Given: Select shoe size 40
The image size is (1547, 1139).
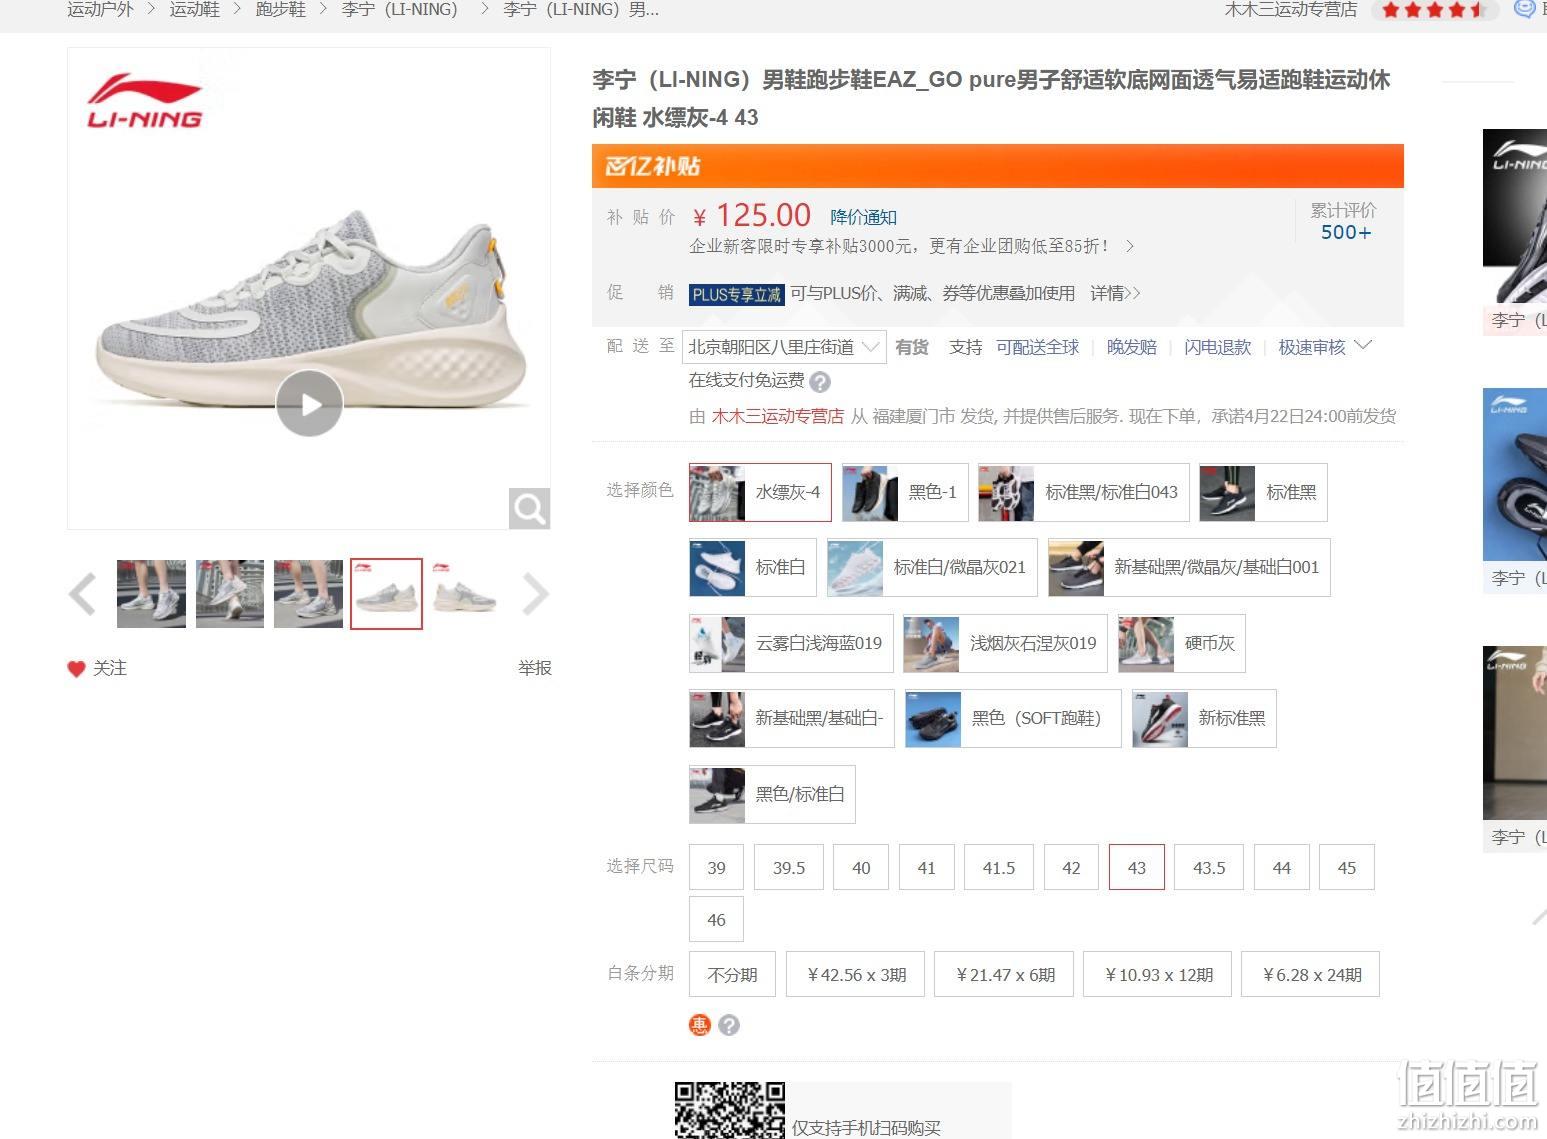Looking at the screenshot, I should tap(861, 867).
